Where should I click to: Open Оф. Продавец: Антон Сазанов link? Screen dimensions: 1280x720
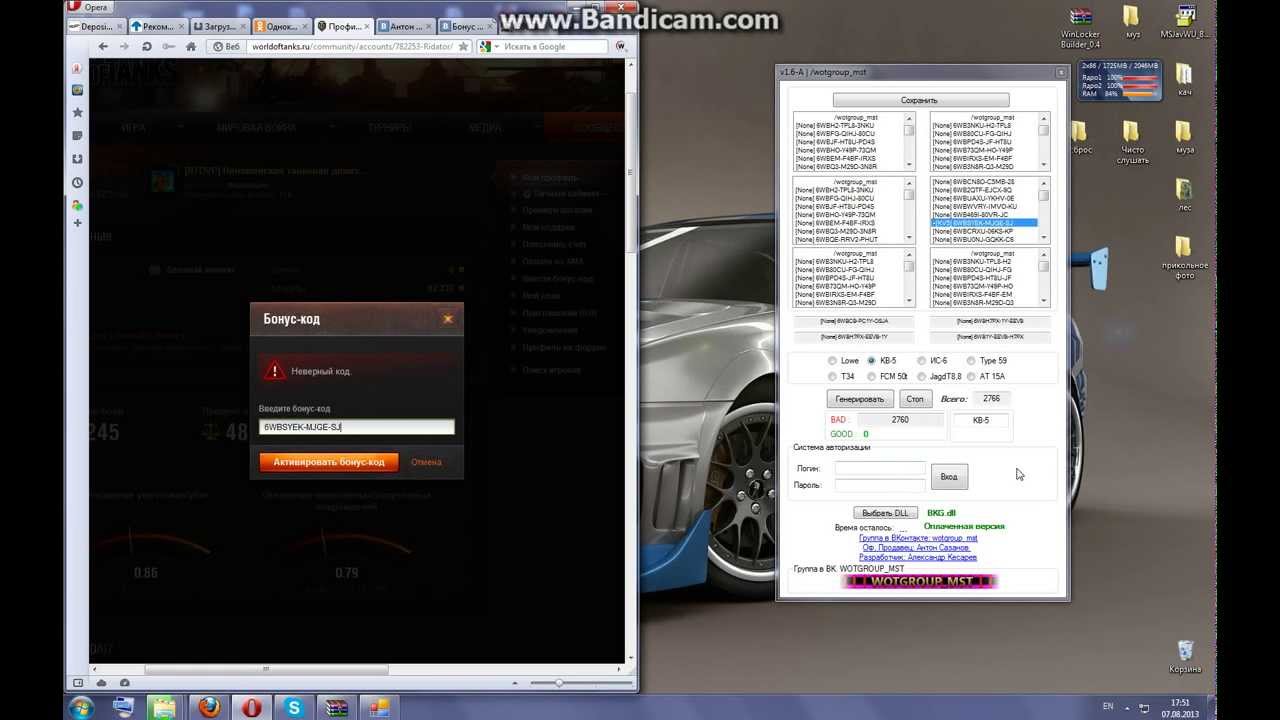(918, 548)
